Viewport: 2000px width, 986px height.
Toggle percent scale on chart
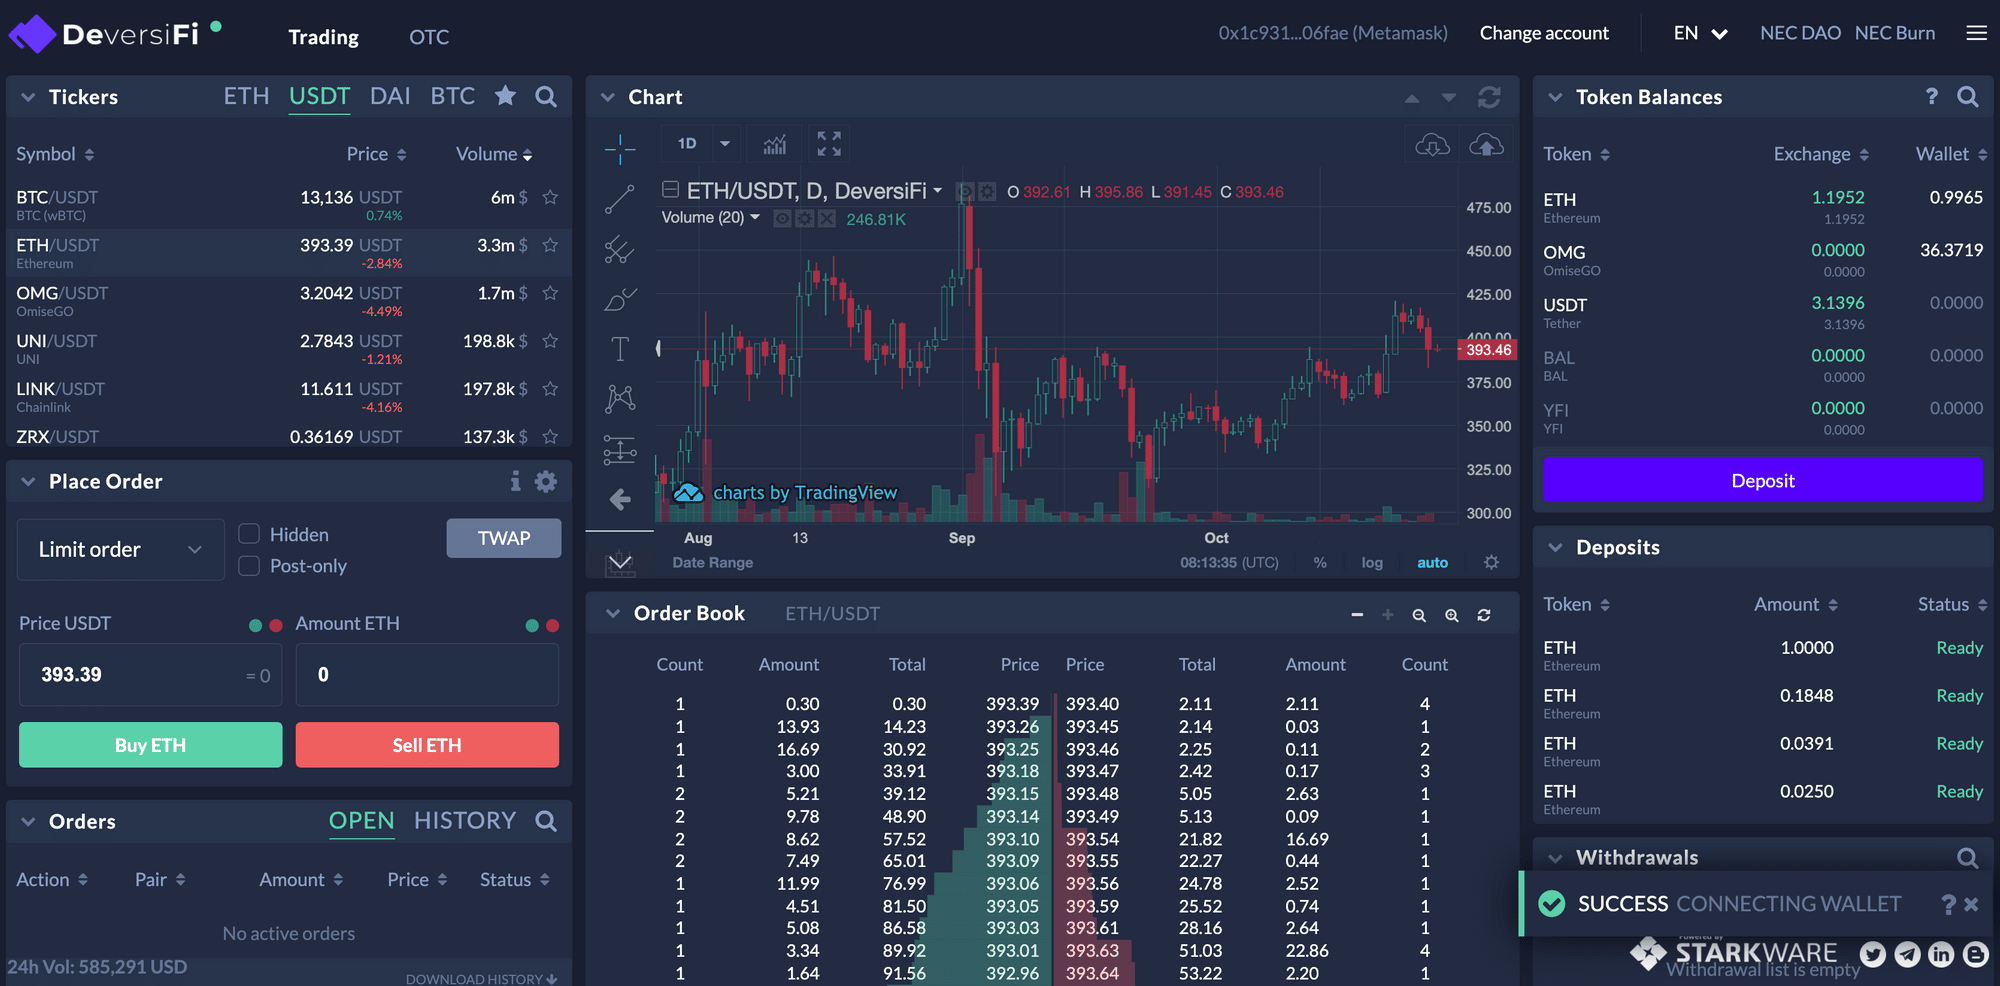(x=1320, y=562)
